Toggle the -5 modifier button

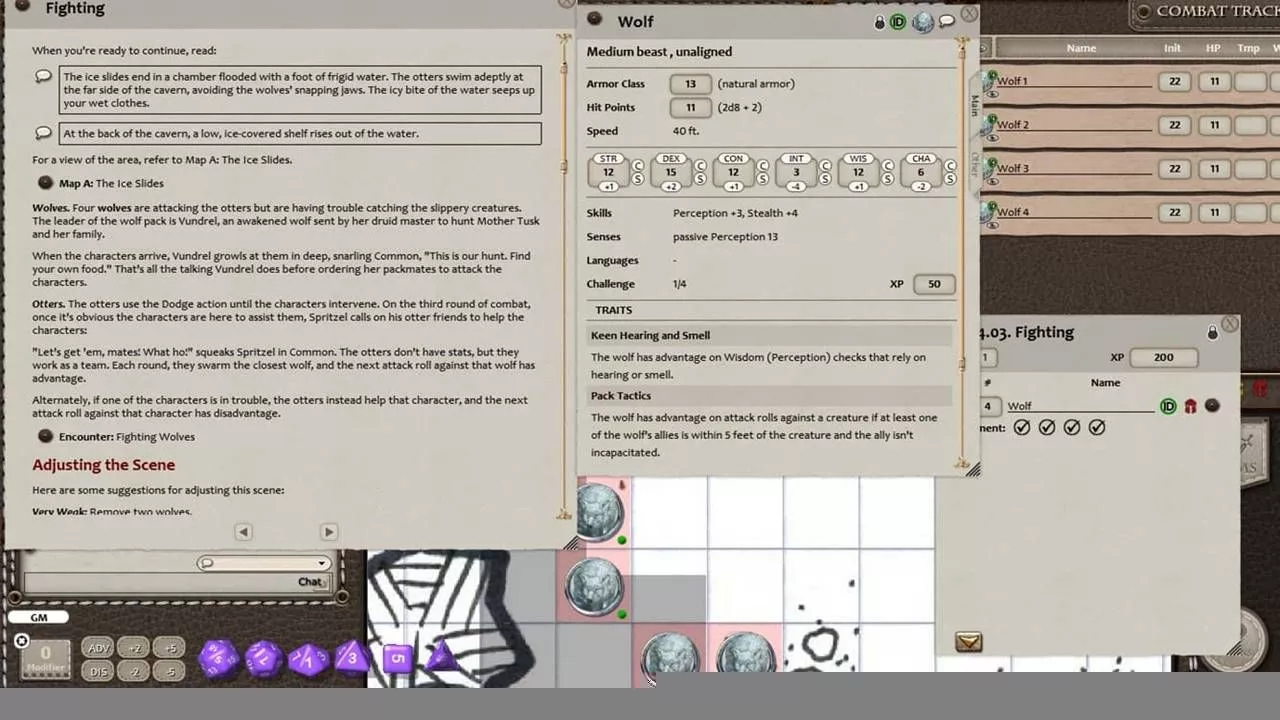click(170, 672)
